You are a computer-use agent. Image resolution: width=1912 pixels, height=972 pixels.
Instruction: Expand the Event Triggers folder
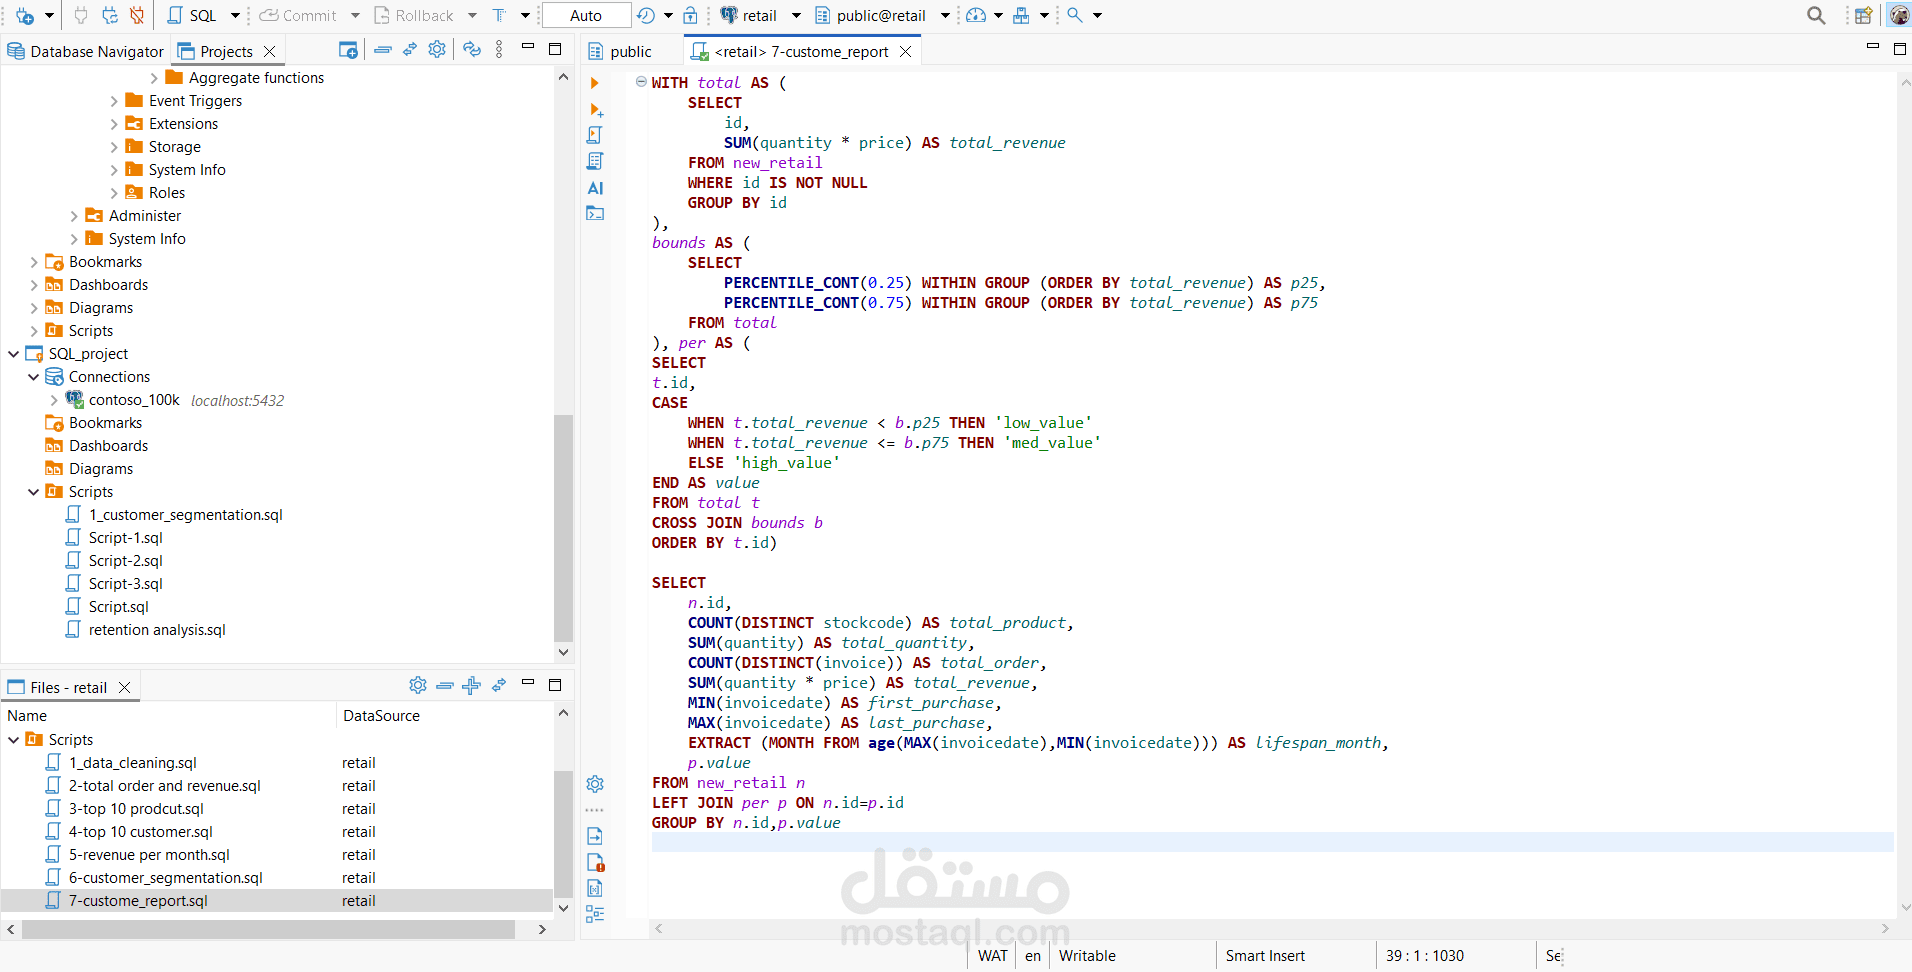114,101
